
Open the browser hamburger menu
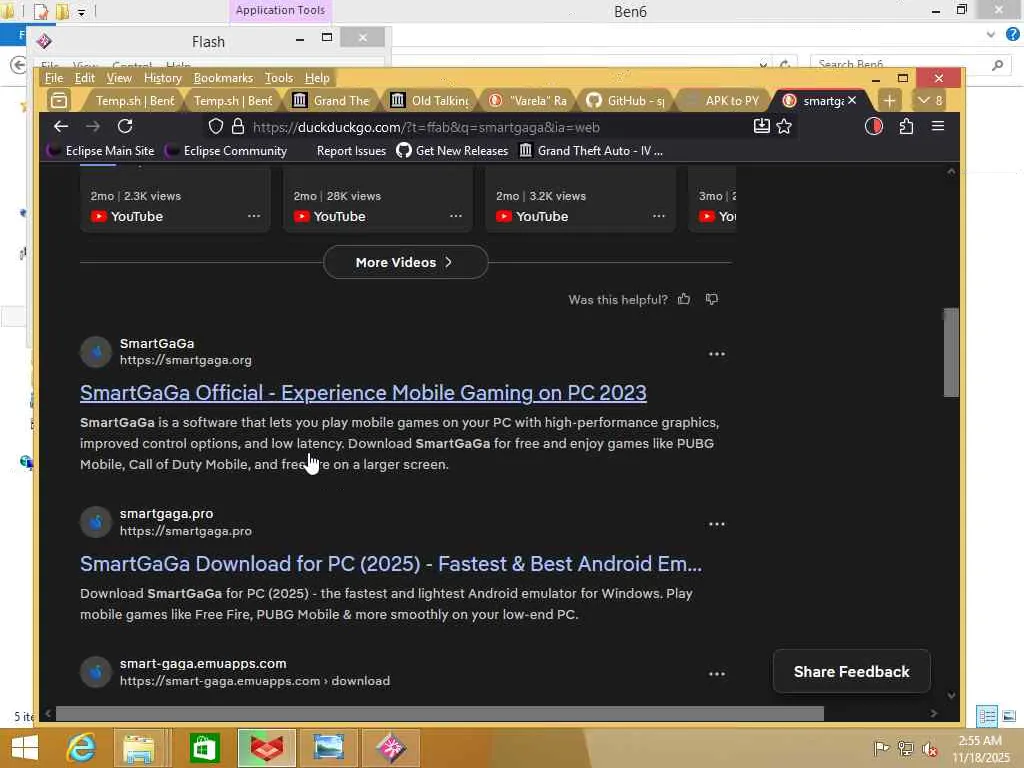pos(938,126)
